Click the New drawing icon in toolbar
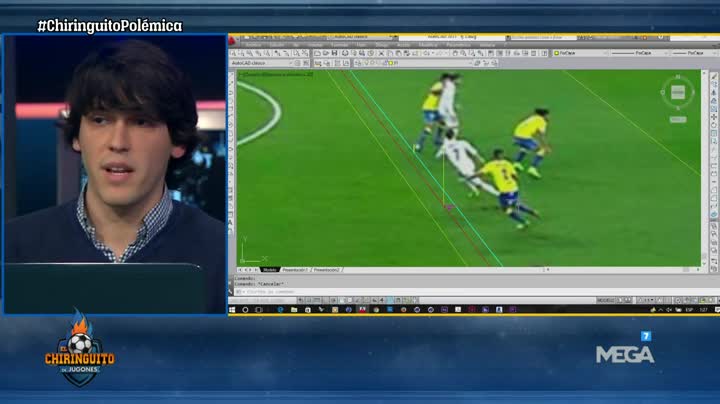The height and width of the screenshot is (404, 720). 317,54
